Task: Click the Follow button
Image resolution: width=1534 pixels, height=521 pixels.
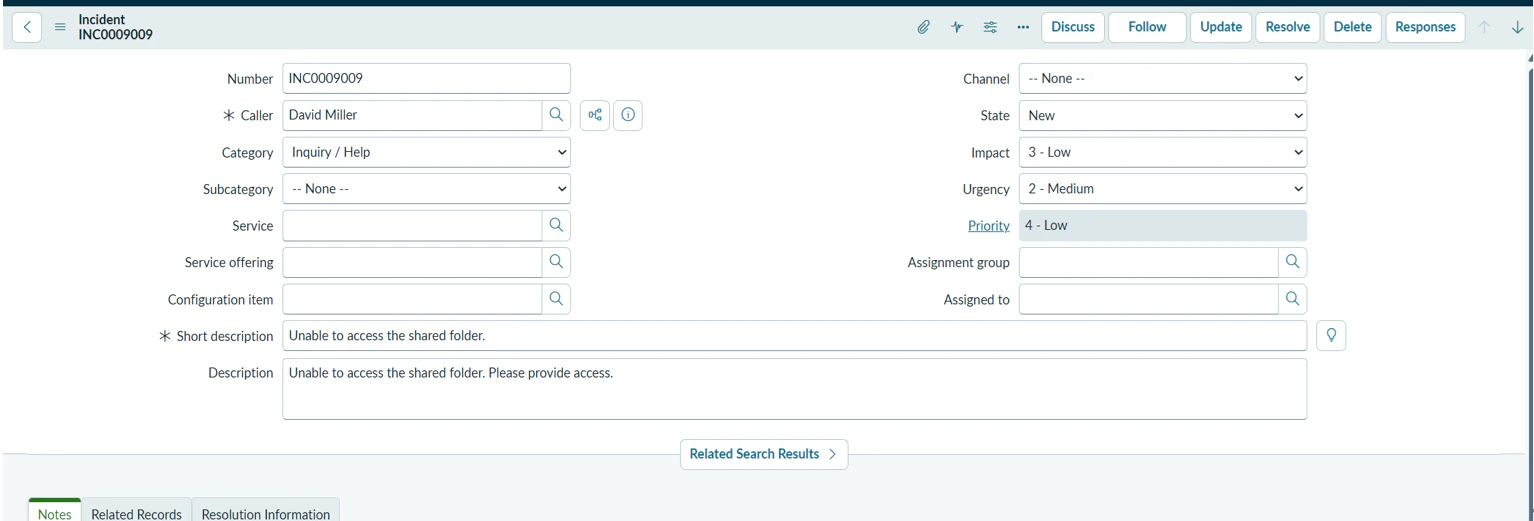Action: click(x=1147, y=27)
